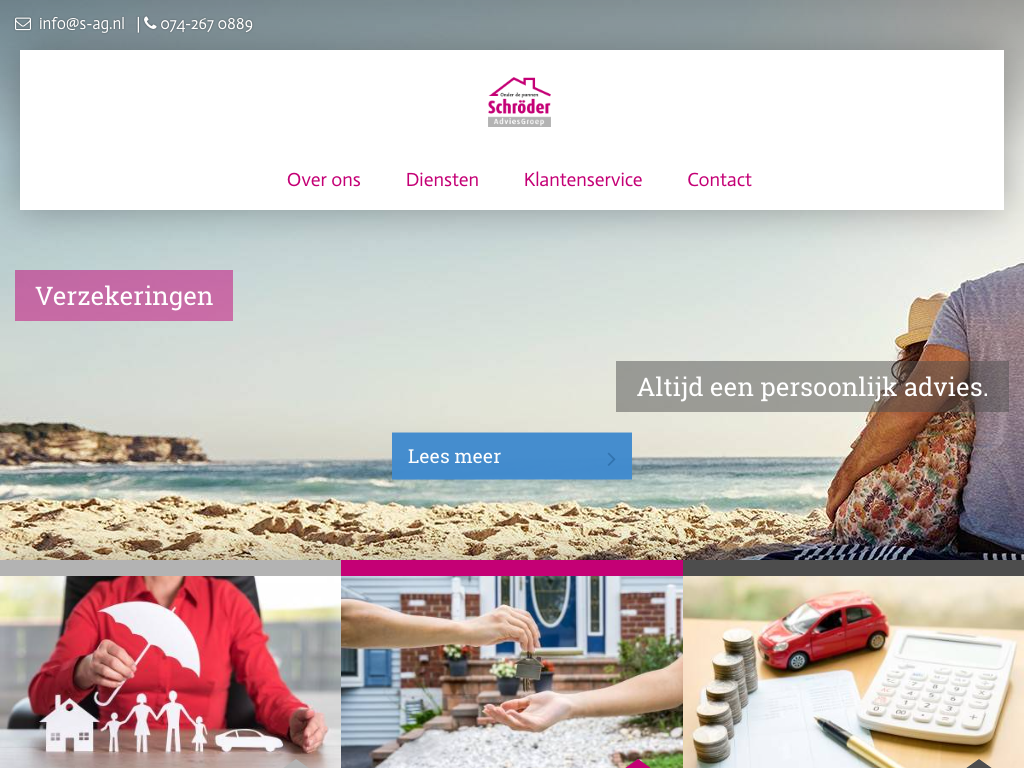Click the magenta bar above keys image

(x=512, y=568)
